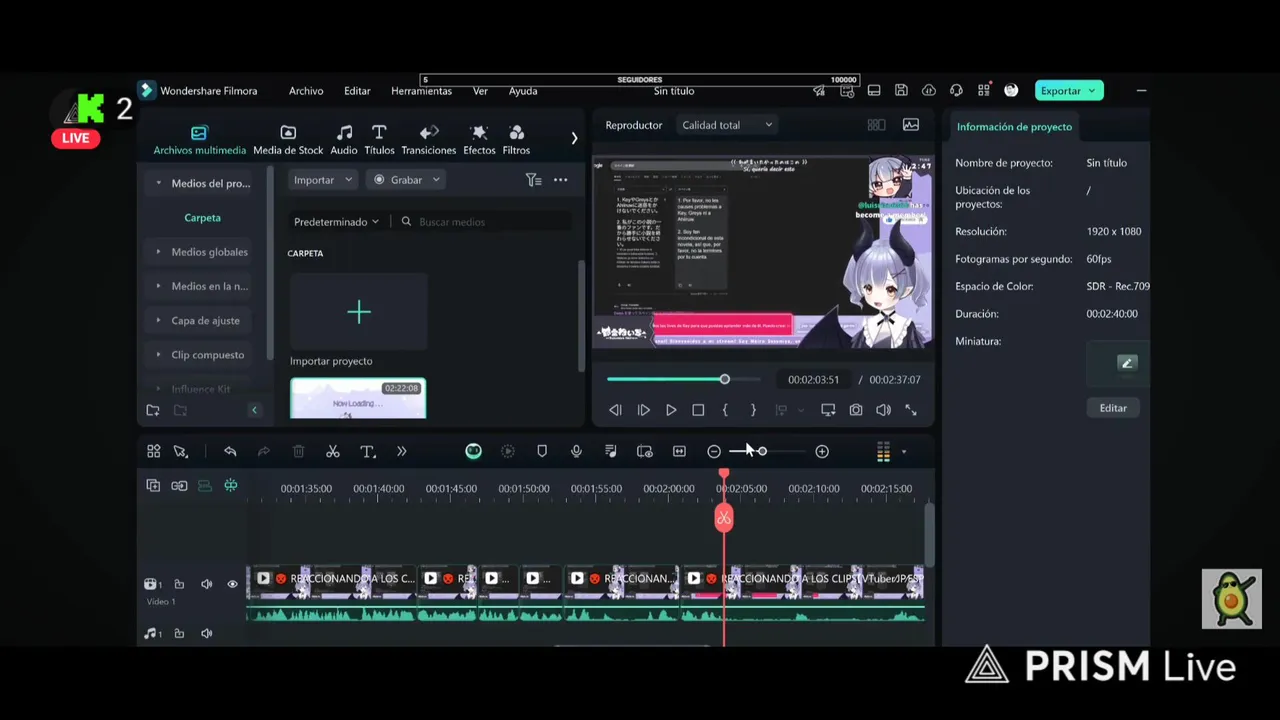Toggle the timeline link clips icon
The width and height of the screenshot is (1280, 720).
click(x=179, y=486)
